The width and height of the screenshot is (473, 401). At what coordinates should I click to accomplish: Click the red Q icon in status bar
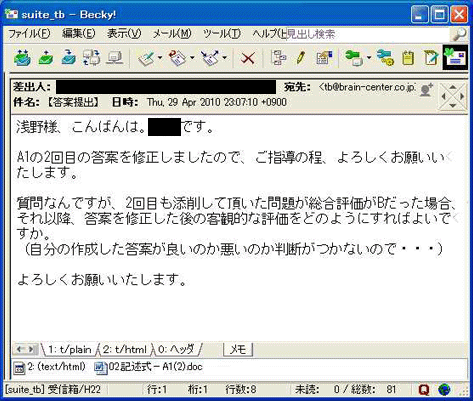(x=424, y=389)
